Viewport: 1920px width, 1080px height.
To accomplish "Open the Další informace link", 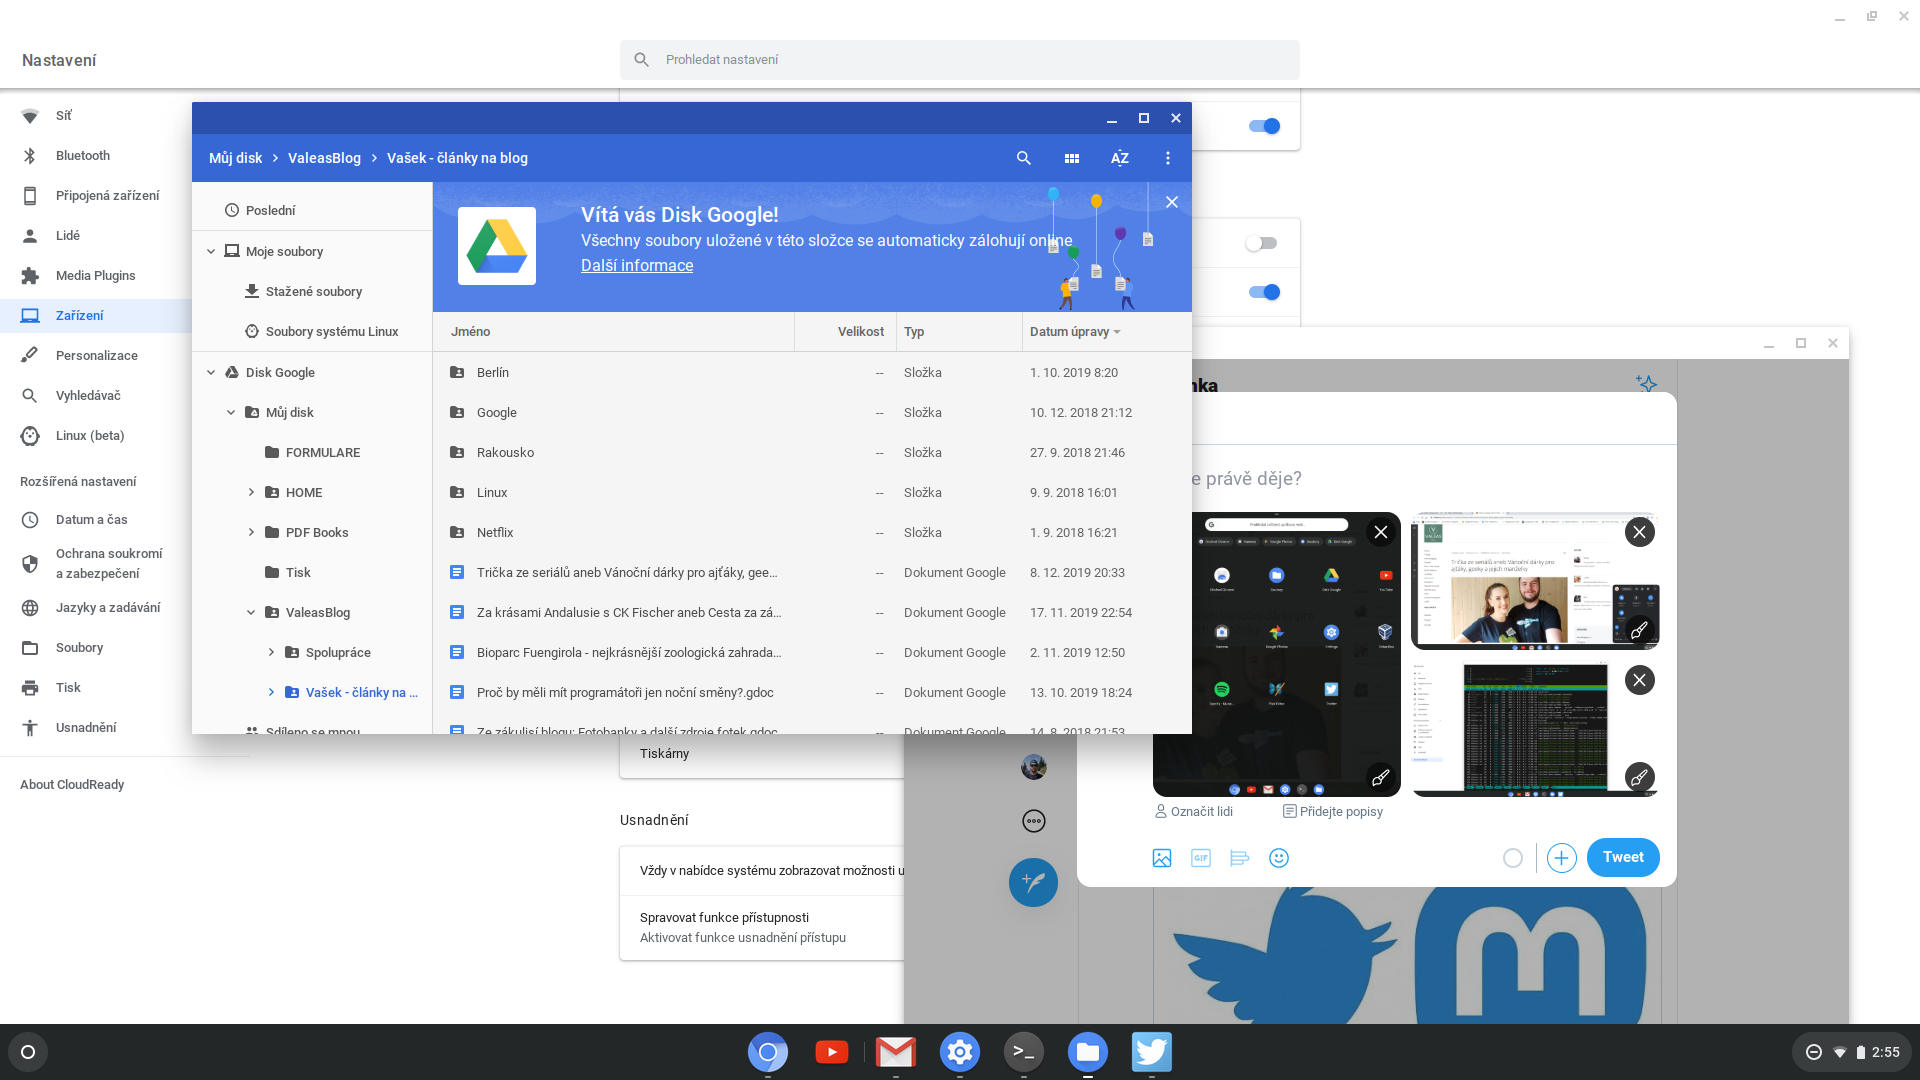I will point(637,265).
